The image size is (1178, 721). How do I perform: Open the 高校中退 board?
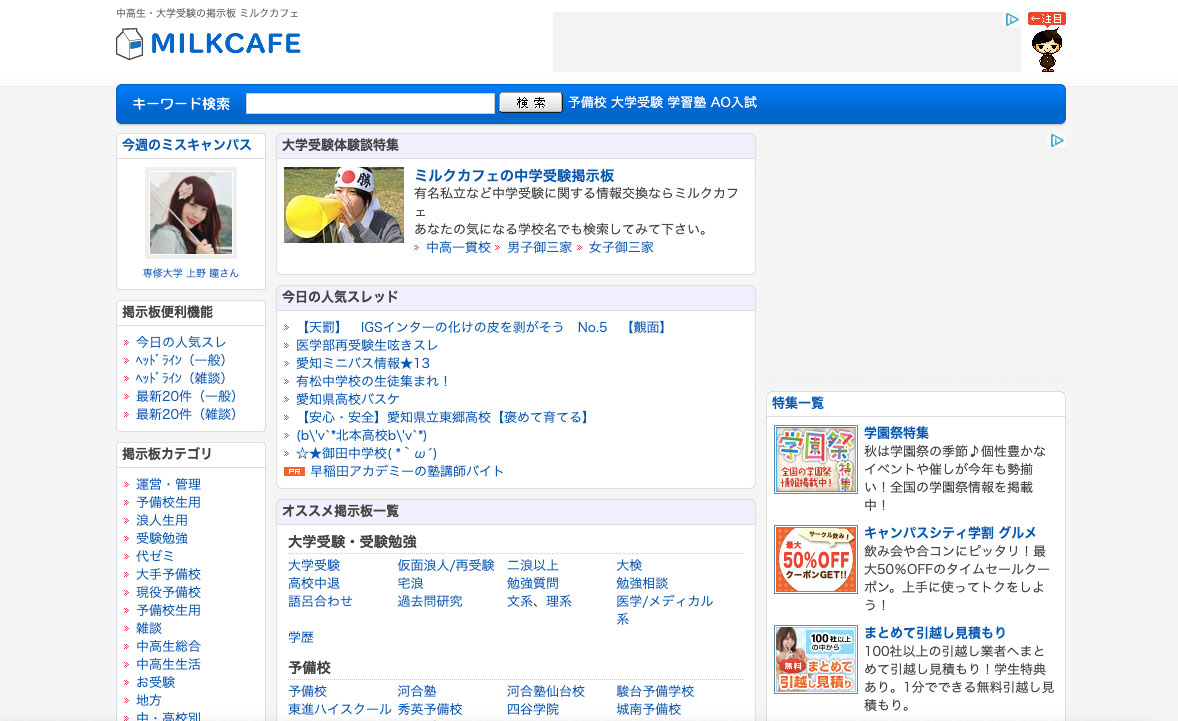(x=314, y=584)
